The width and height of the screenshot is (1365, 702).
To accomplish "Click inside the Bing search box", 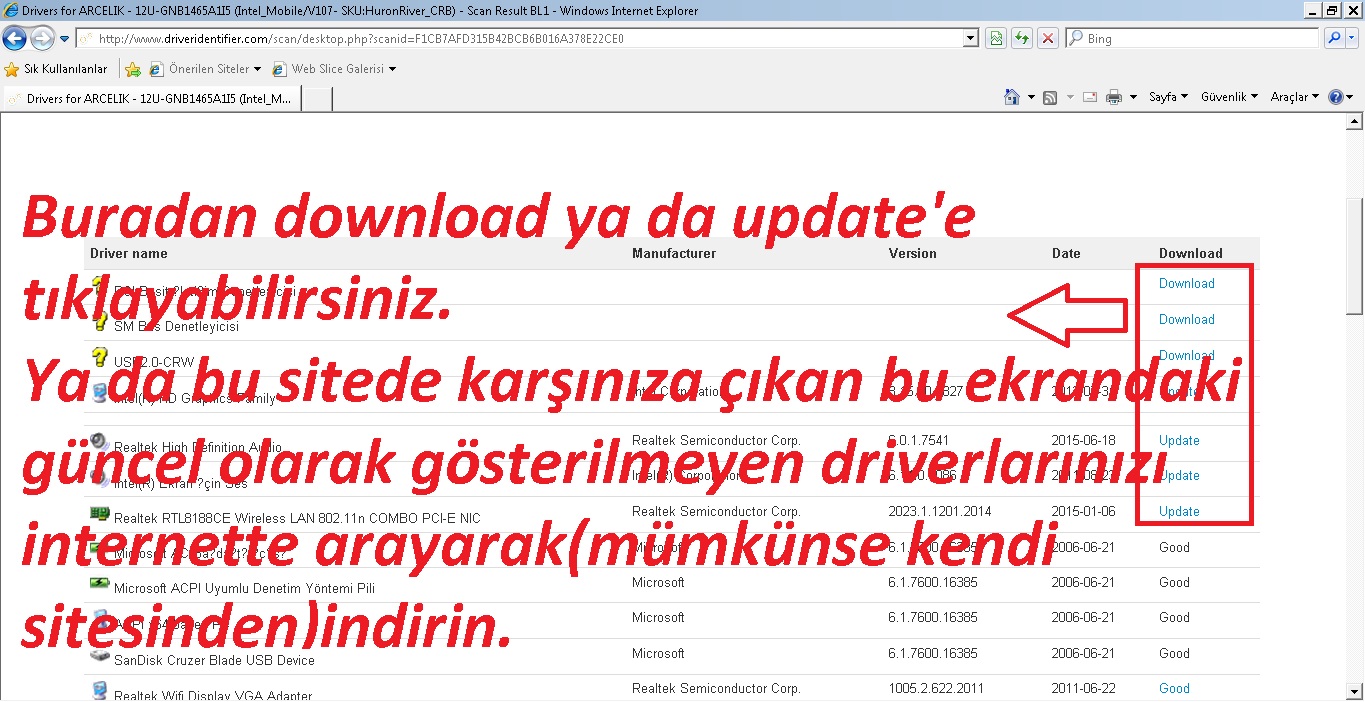I will 1200,39.
